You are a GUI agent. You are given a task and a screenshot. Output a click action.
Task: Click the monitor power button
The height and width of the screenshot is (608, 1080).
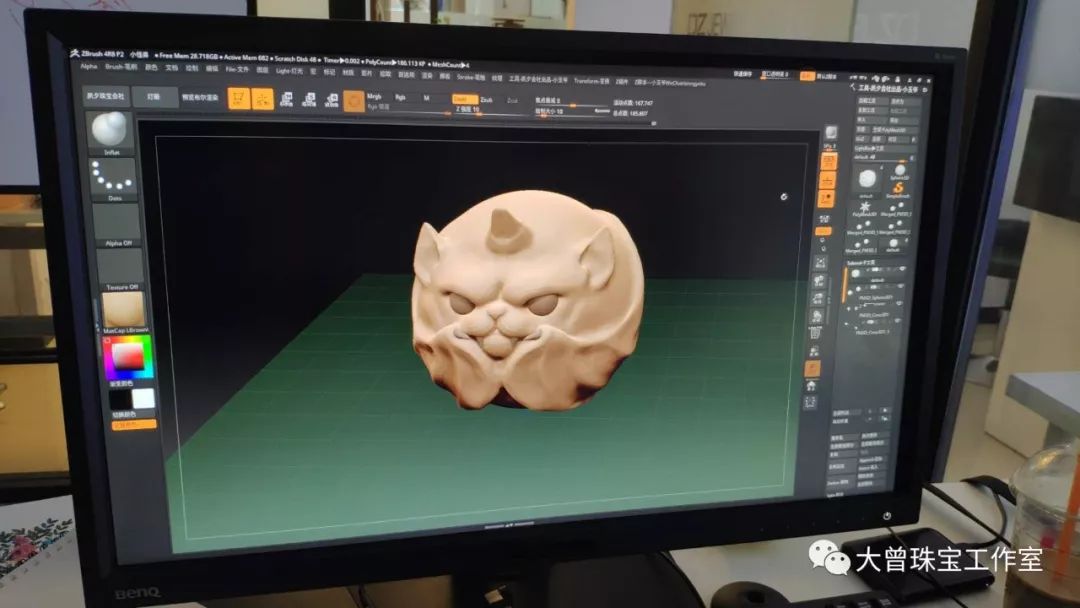(887, 516)
